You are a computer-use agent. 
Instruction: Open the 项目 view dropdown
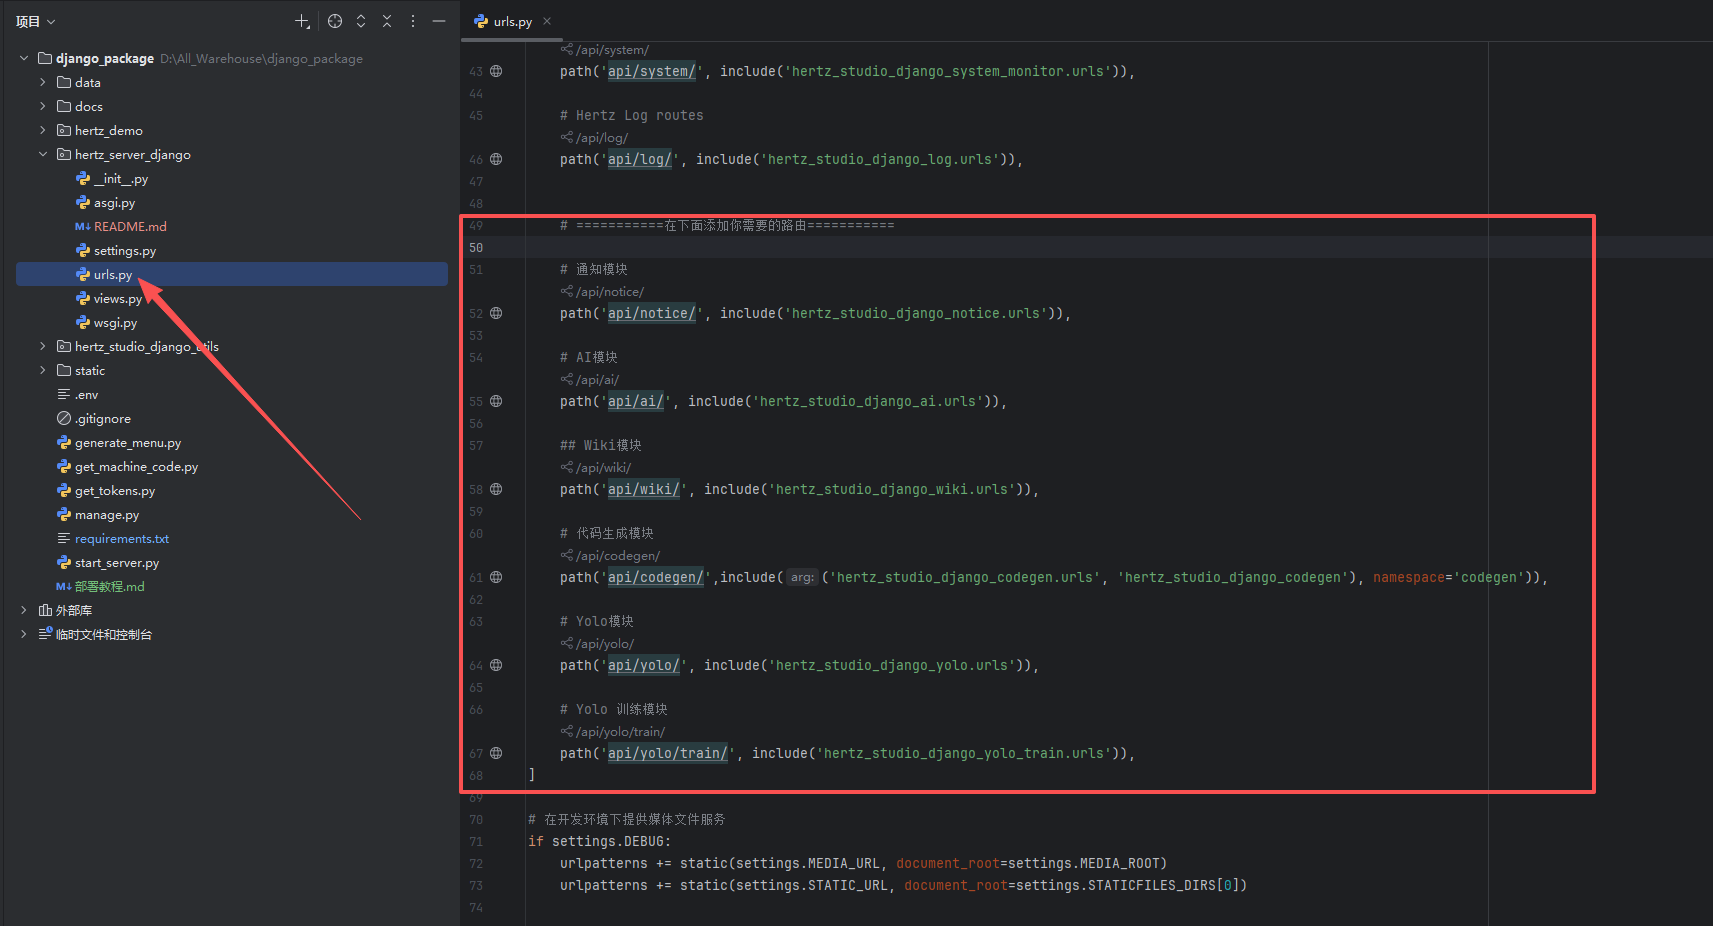coord(36,21)
